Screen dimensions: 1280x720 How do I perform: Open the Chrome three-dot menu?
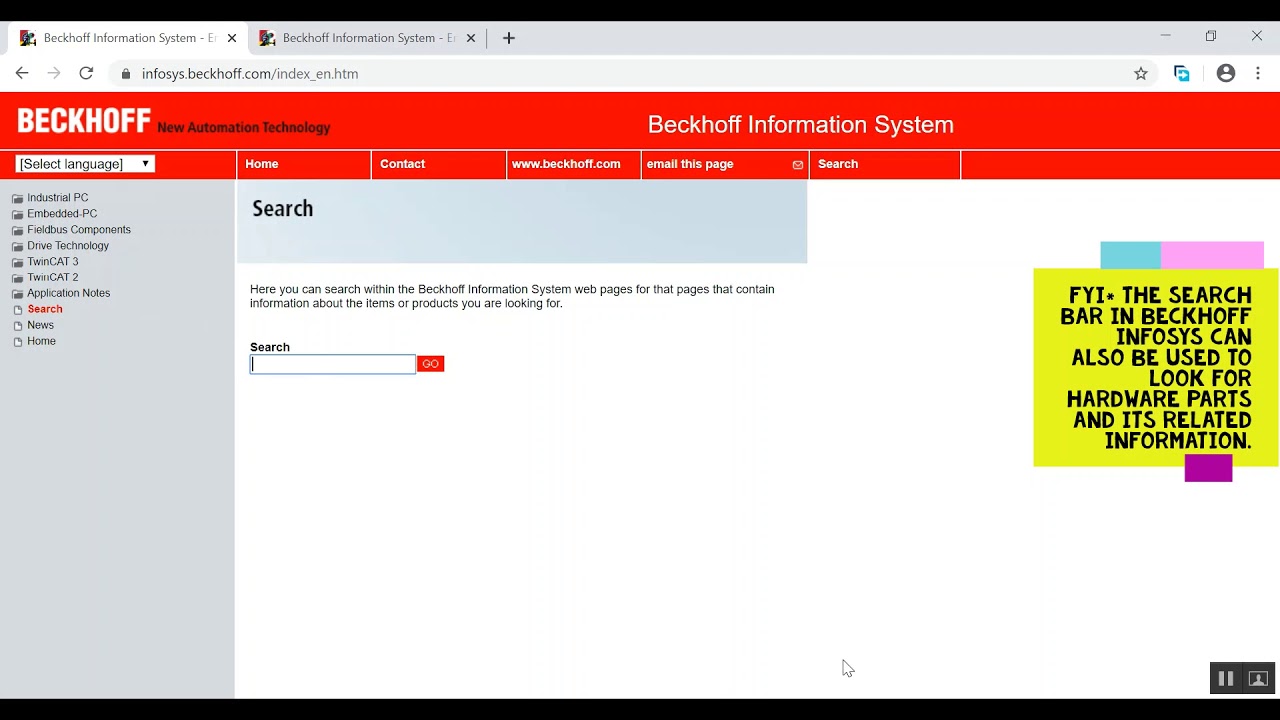pos(1258,73)
